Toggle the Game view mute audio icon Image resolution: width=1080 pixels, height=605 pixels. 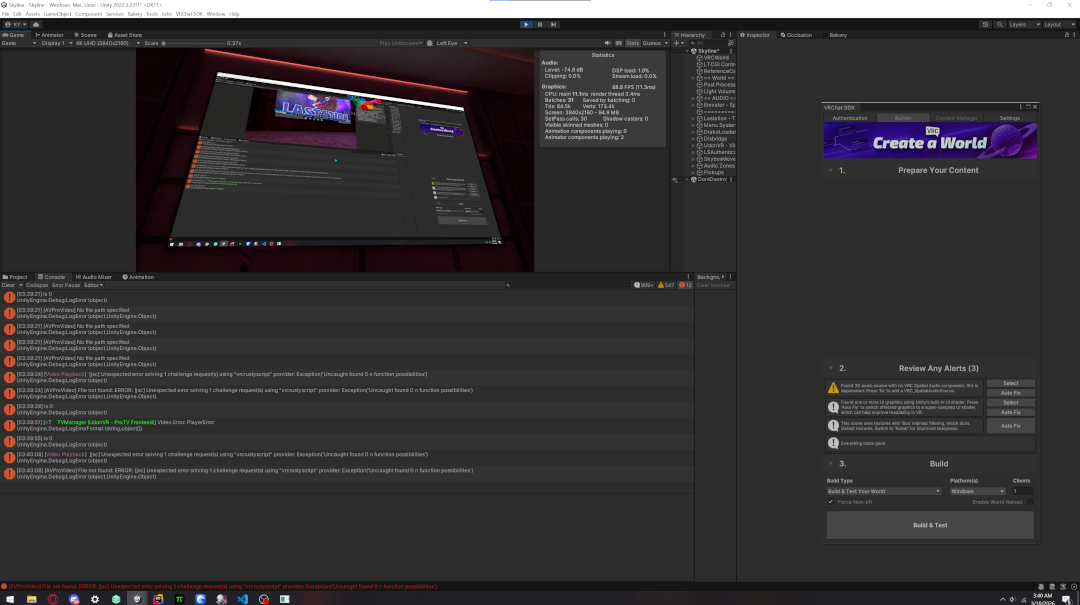tap(608, 43)
